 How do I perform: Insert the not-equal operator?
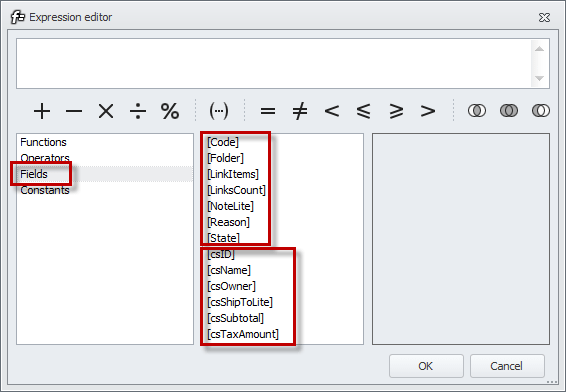[x=300, y=111]
